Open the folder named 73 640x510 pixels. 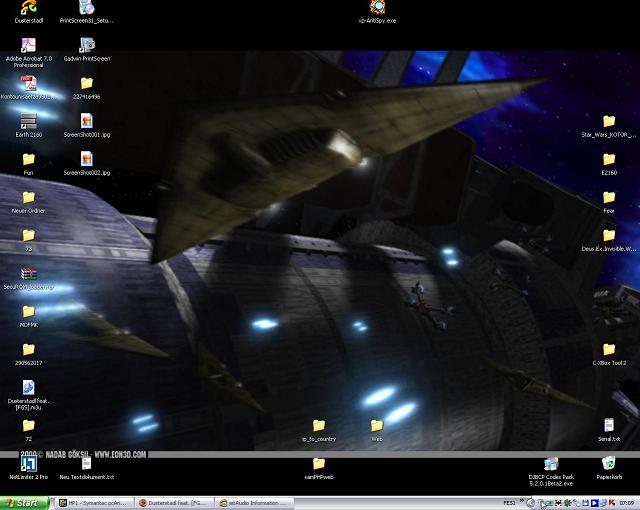29,235
